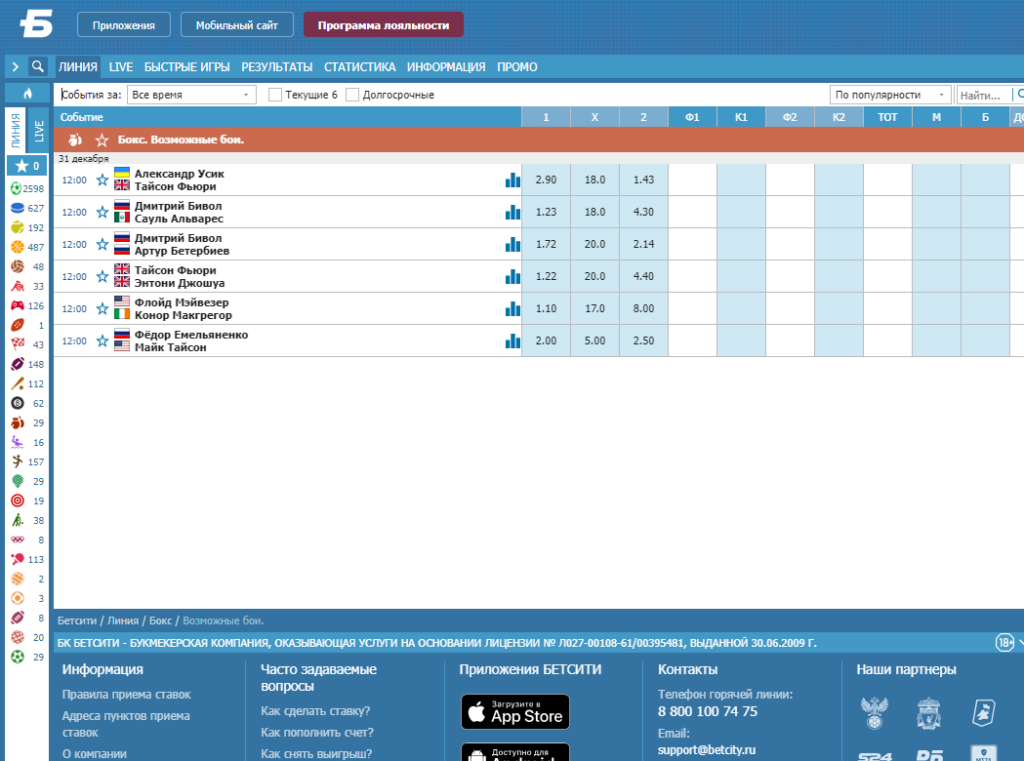Open the Как сделать ставку? link
Viewport: 1024px width, 761px height.
tap(315, 711)
